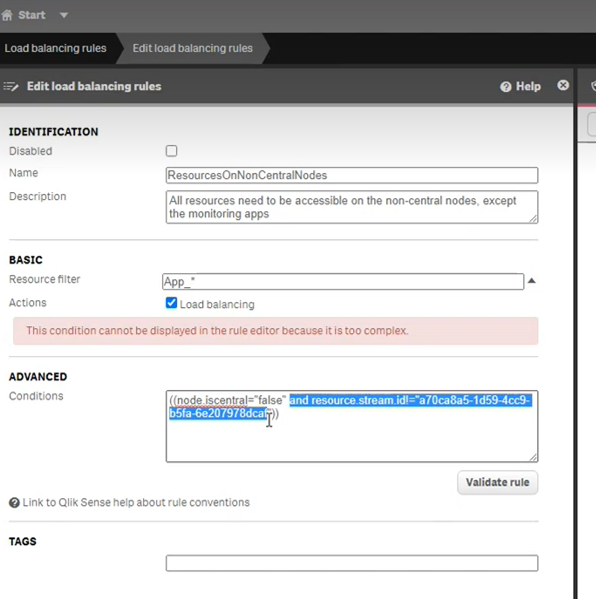The height and width of the screenshot is (599, 596).
Task: Click the BASIC section heading
Action: 26,260
